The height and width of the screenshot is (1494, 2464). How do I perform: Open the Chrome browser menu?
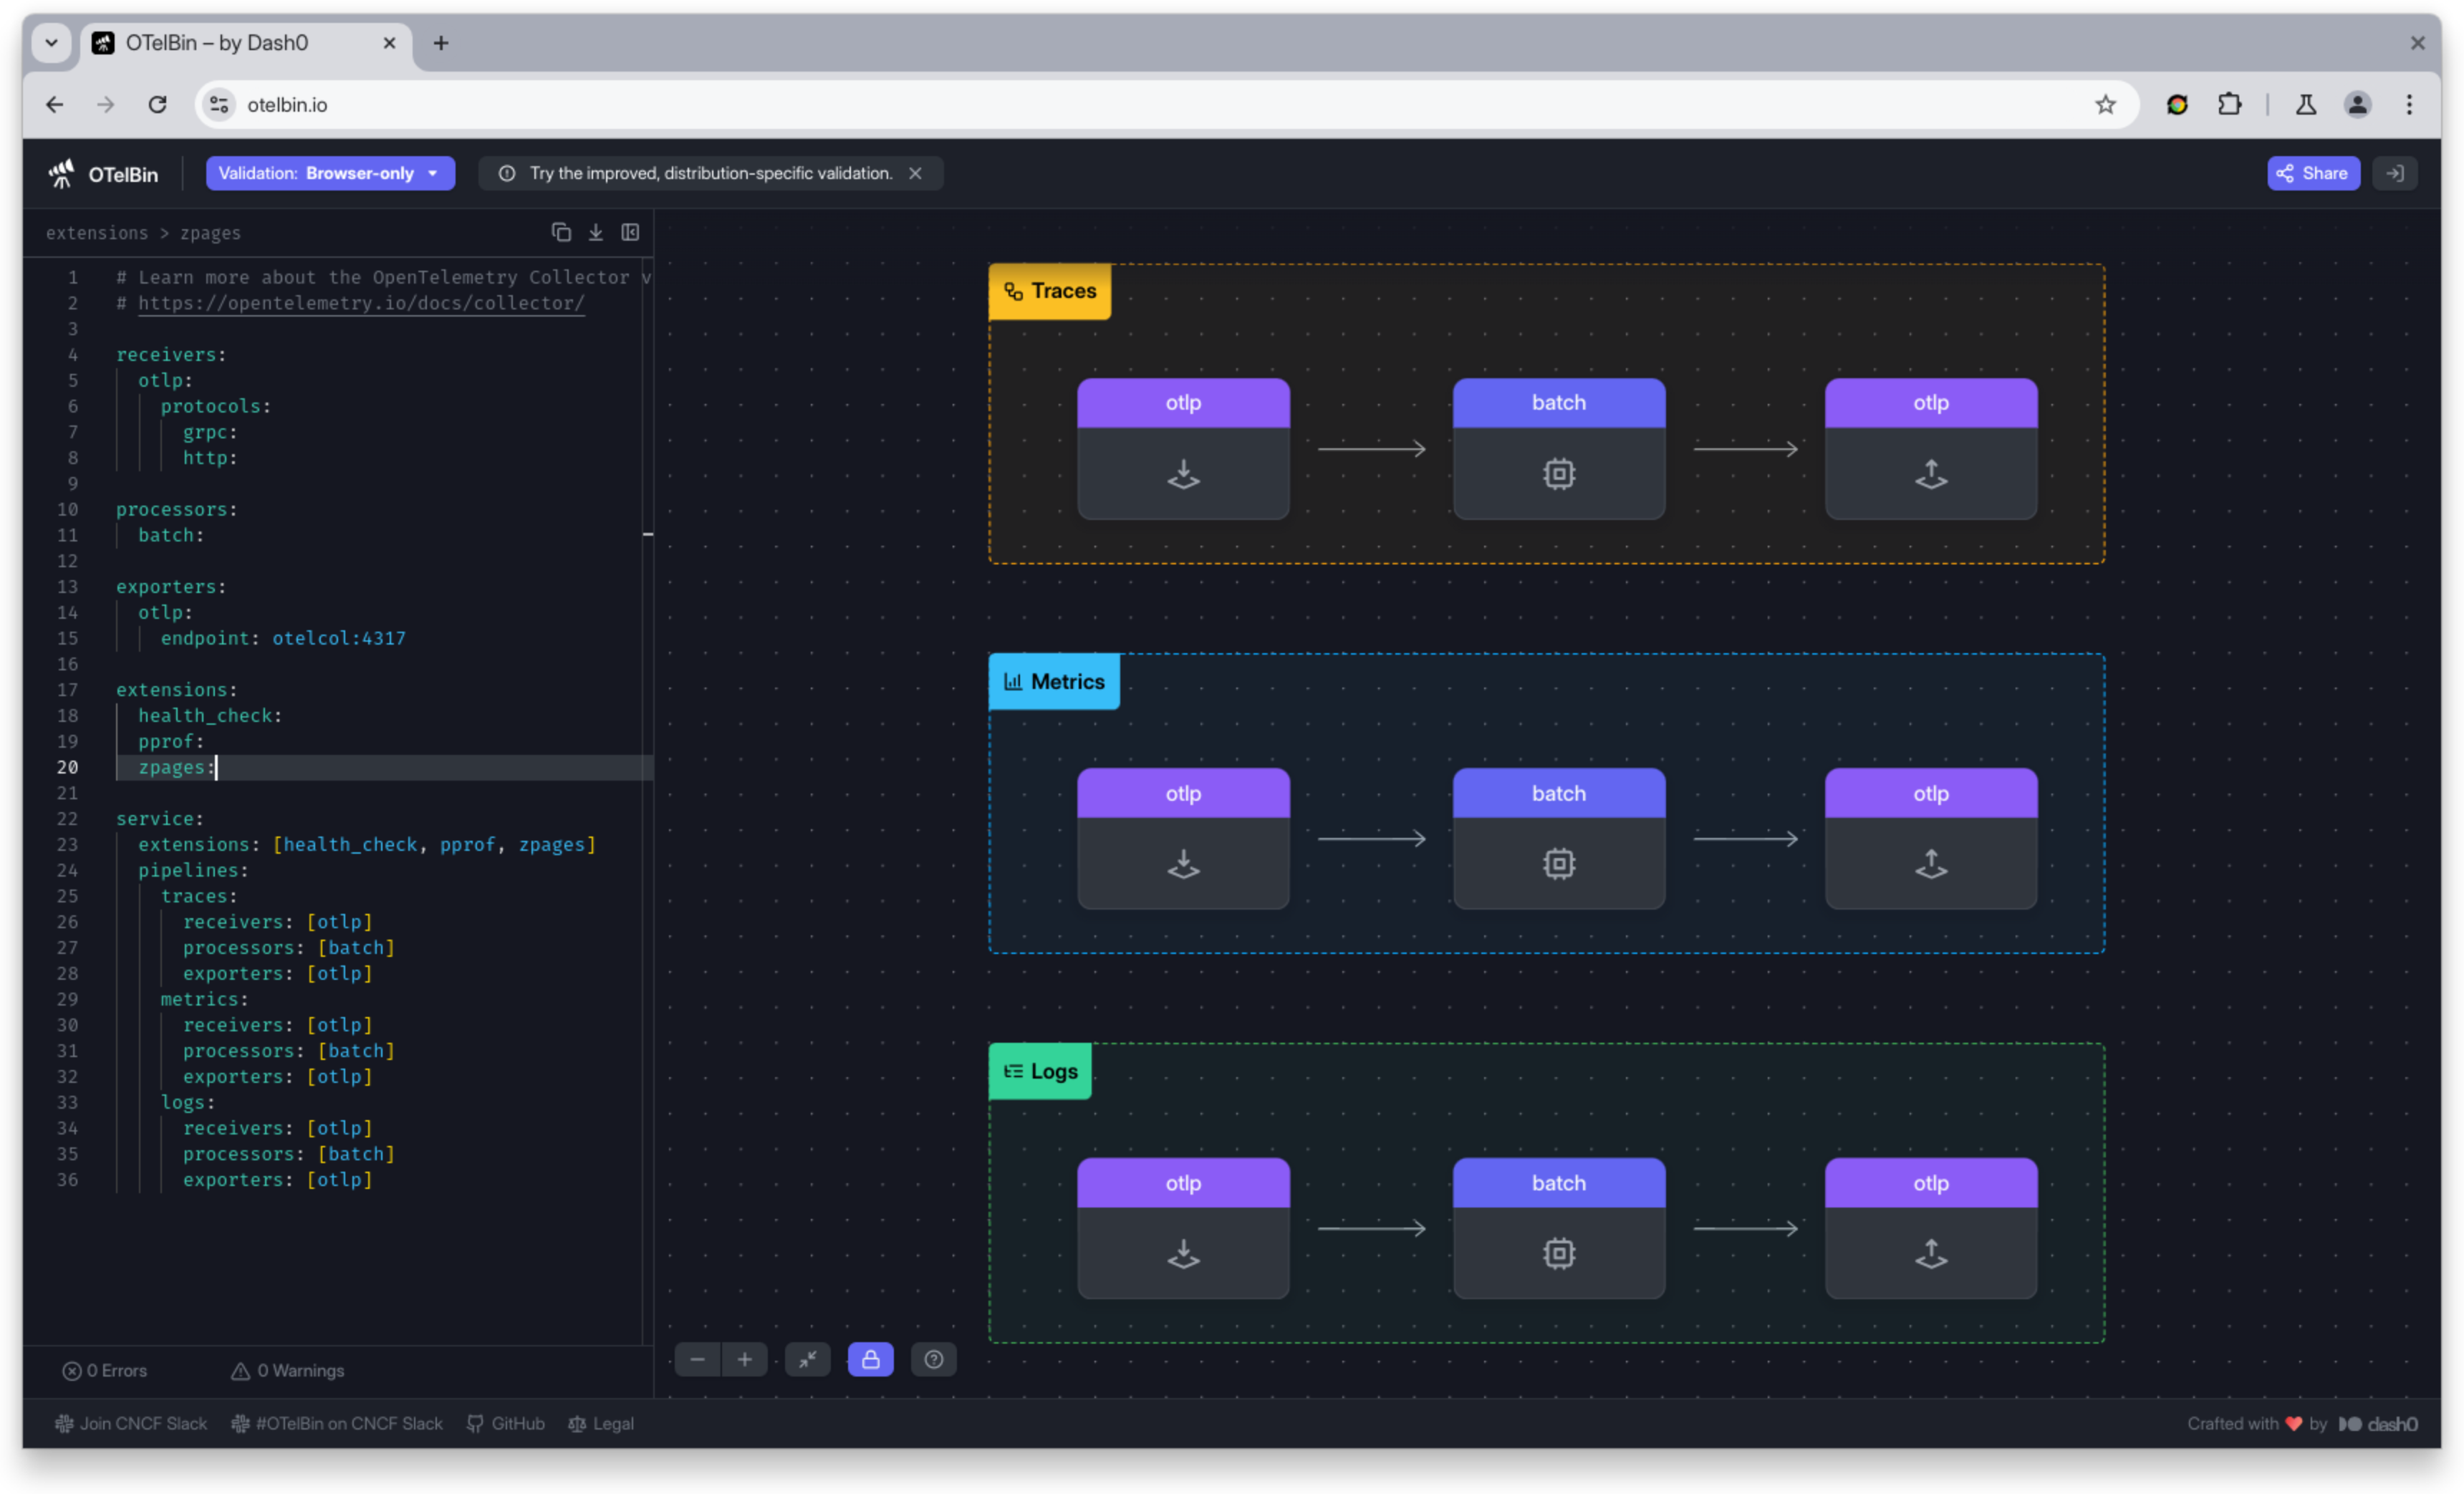(2411, 104)
